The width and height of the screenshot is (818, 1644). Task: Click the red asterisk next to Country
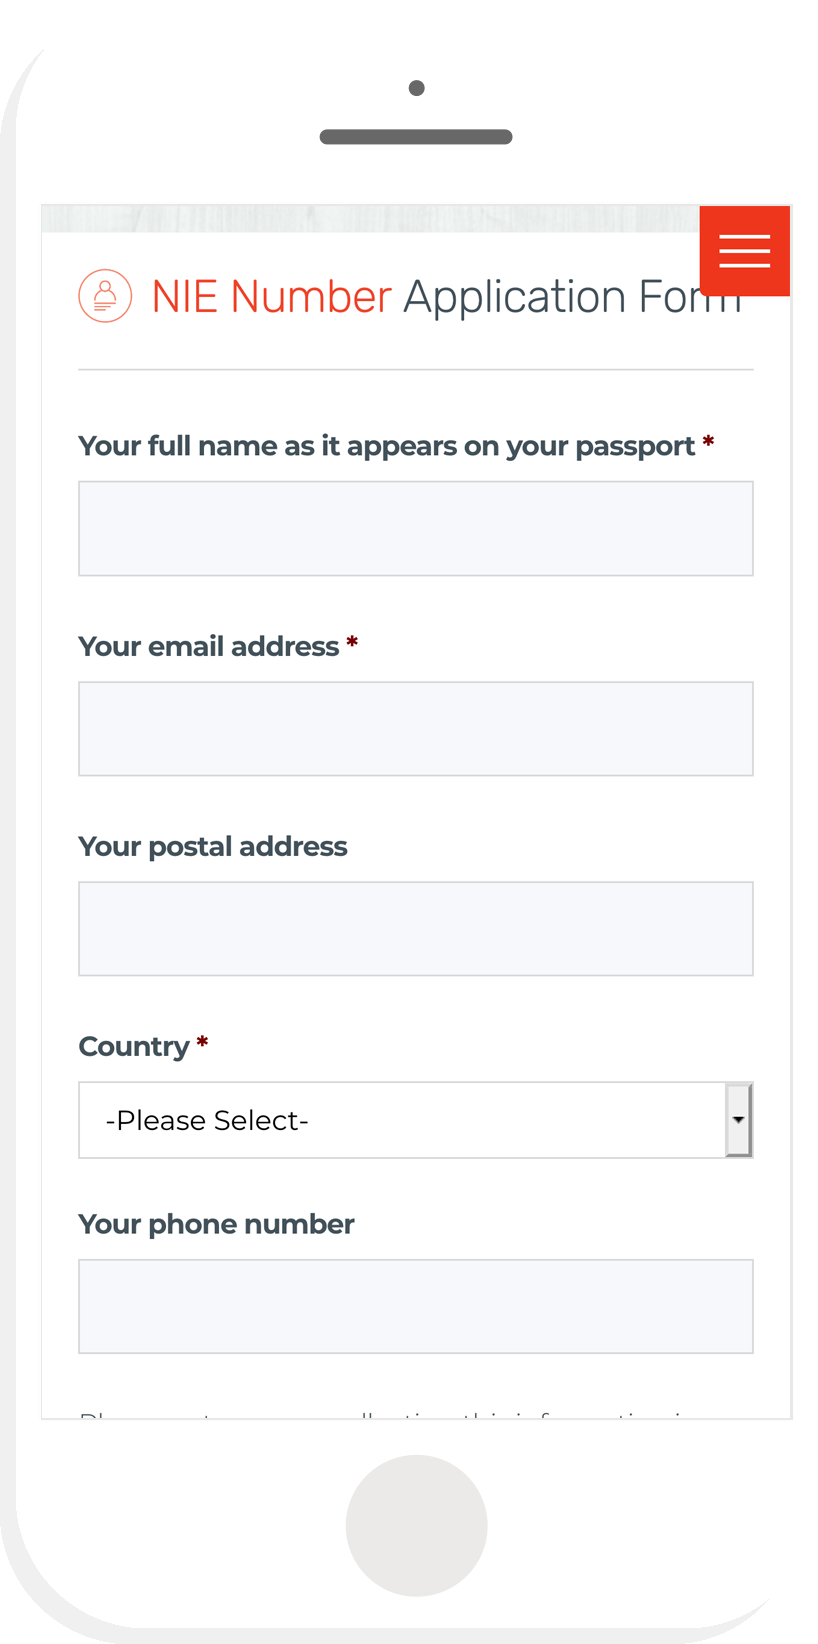[202, 1043]
